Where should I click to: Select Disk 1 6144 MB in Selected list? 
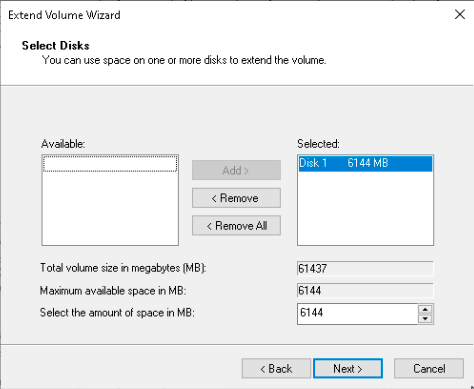(365, 163)
